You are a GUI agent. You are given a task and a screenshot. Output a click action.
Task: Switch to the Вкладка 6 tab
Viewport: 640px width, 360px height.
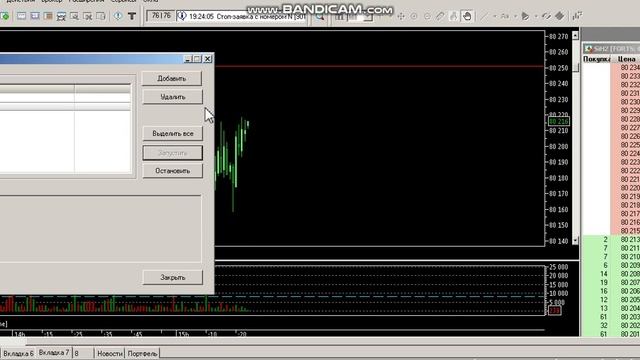[18, 353]
